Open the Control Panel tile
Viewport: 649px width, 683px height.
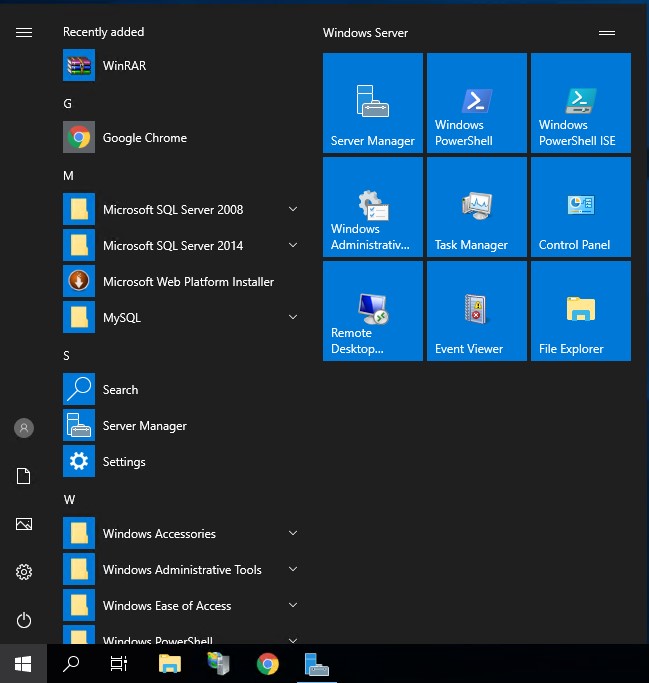pos(580,207)
